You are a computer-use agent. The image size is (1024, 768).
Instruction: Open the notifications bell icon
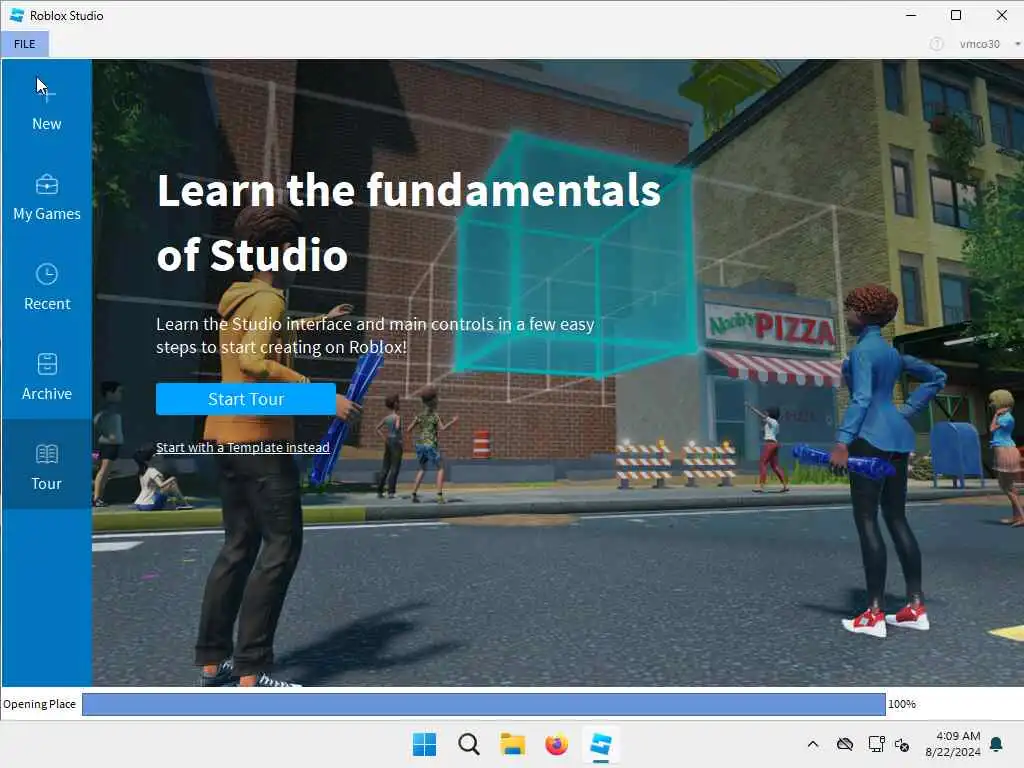coord(997,744)
